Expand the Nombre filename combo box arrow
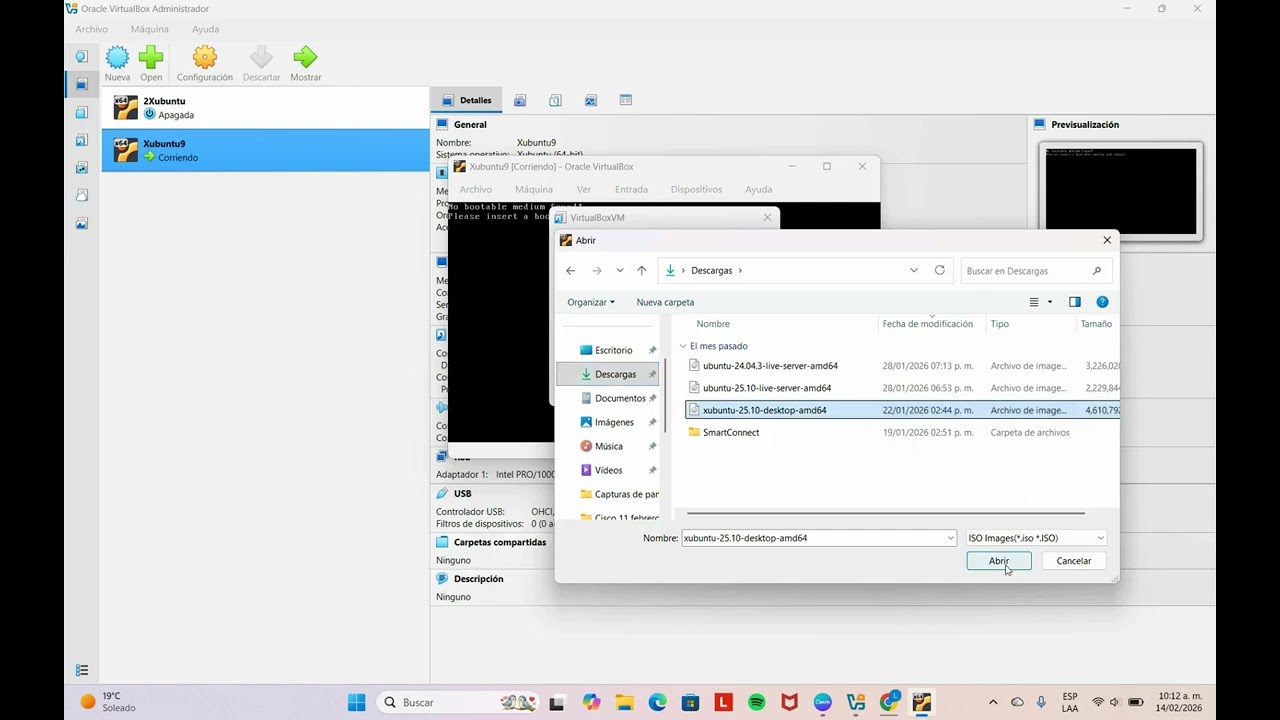The image size is (1280, 720). click(x=950, y=538)
